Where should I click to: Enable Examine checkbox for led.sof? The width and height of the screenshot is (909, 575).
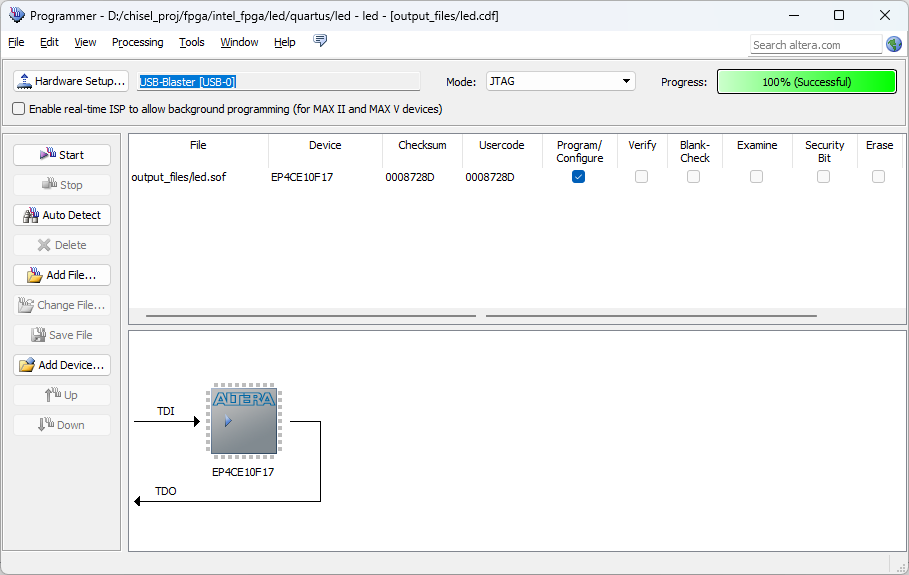point(757,177)
